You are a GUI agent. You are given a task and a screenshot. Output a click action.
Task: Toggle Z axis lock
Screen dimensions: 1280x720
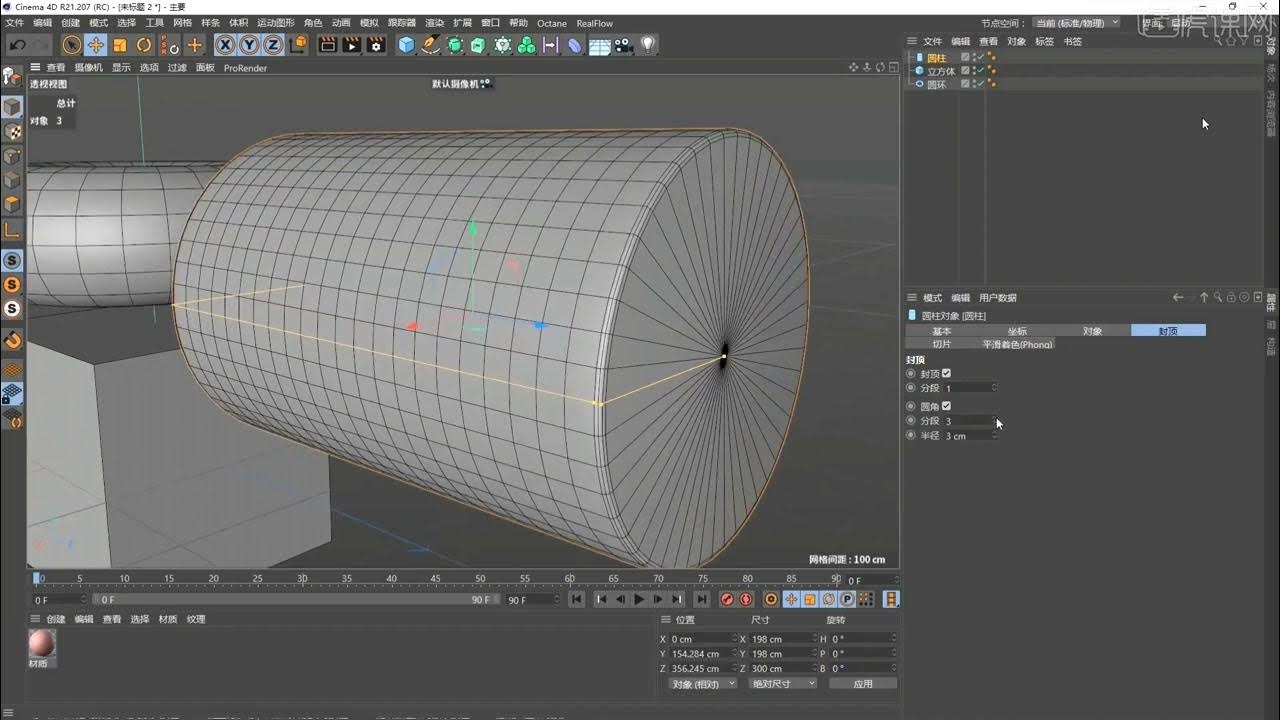[273, 45]
